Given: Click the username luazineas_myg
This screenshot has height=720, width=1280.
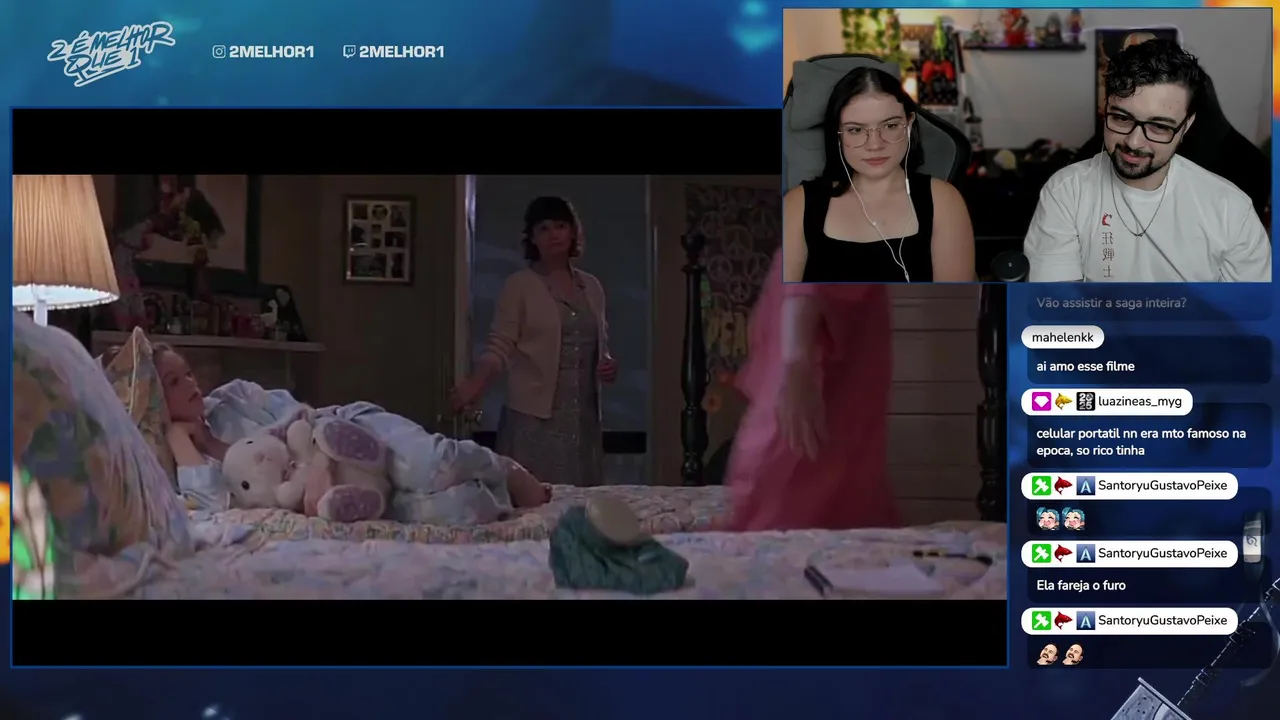Looking at the screenshot, I should (x=1140, y=402).
